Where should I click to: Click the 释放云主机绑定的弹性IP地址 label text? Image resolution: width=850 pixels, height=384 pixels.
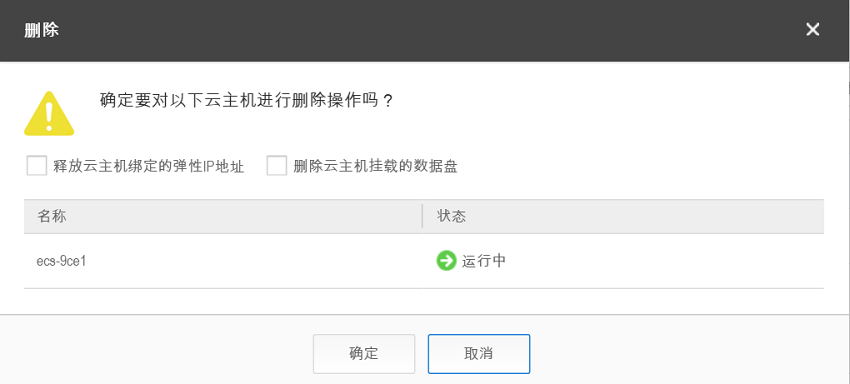coord(149,166)
